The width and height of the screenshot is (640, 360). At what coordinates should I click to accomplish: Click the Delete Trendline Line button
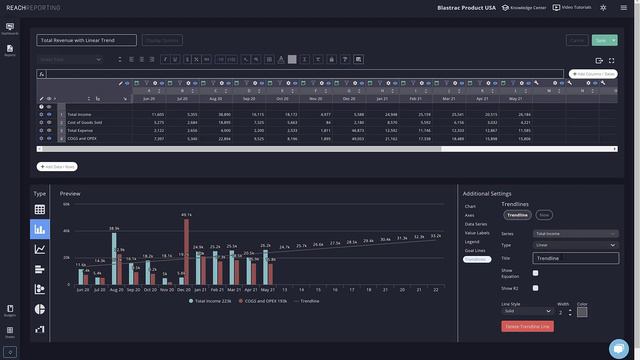point(527,326)
